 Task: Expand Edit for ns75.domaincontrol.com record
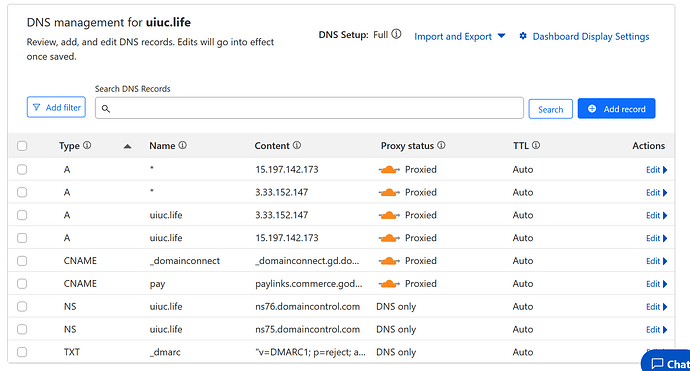(657, 330)
